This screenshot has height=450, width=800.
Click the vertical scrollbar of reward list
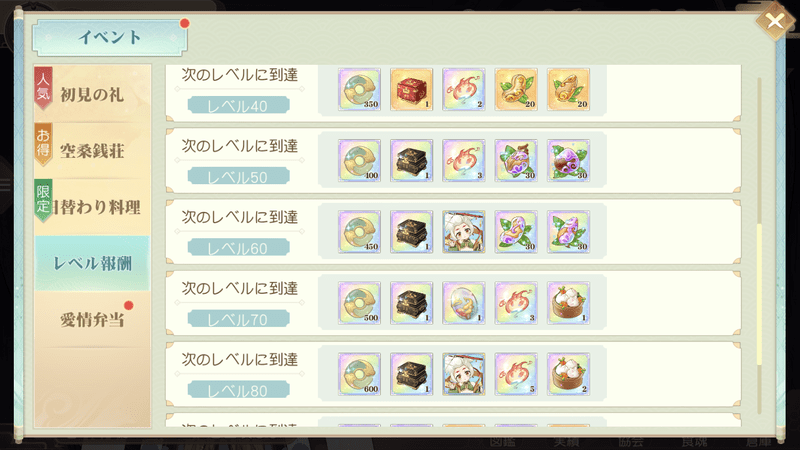point(759,245)
